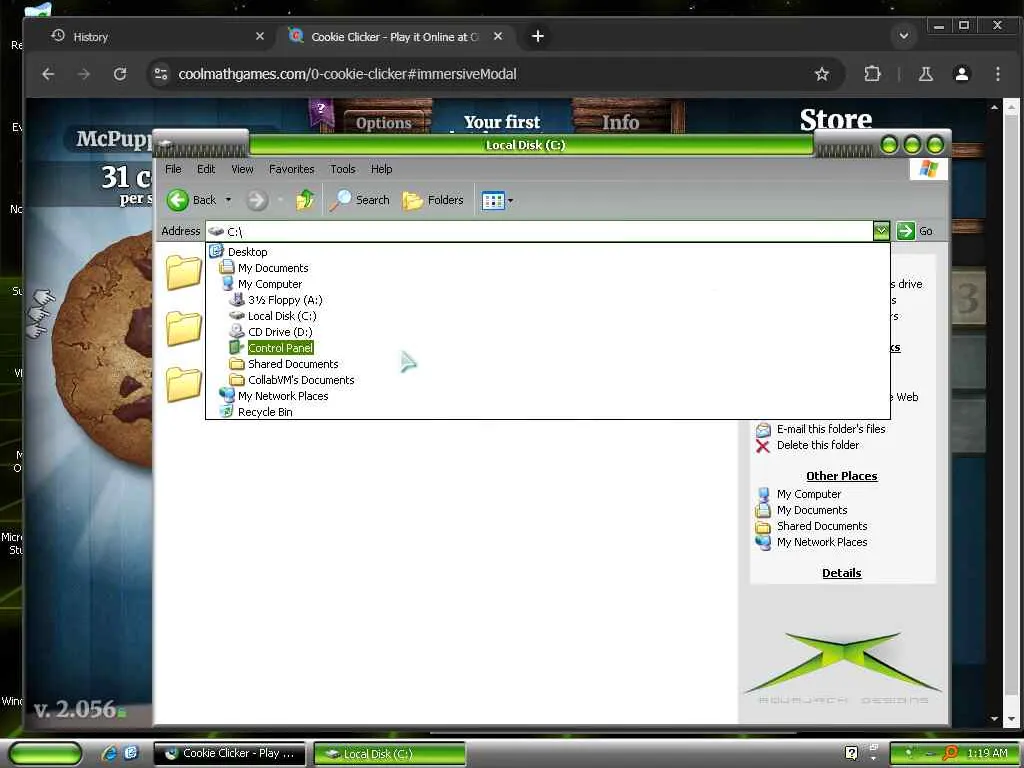Select the highlighted Control Panel entry
The height and width of the screenshot is (768, 1024).
pyautogui.click(x=281, y=348)
